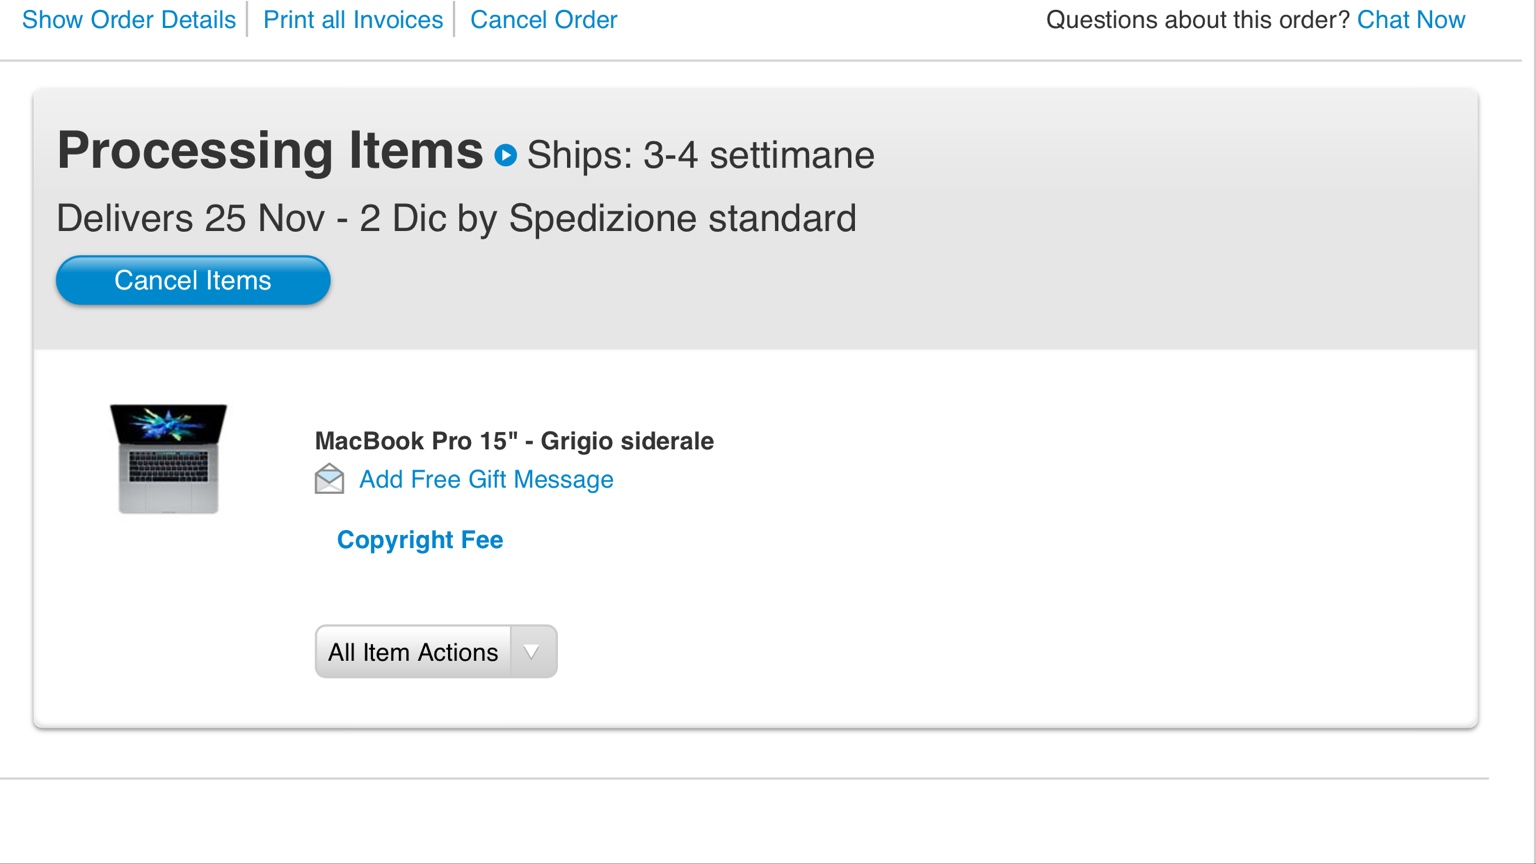Click the blue arrow icon beside Processing Items
1536x864 pixels.
click(x=506, y=155)
